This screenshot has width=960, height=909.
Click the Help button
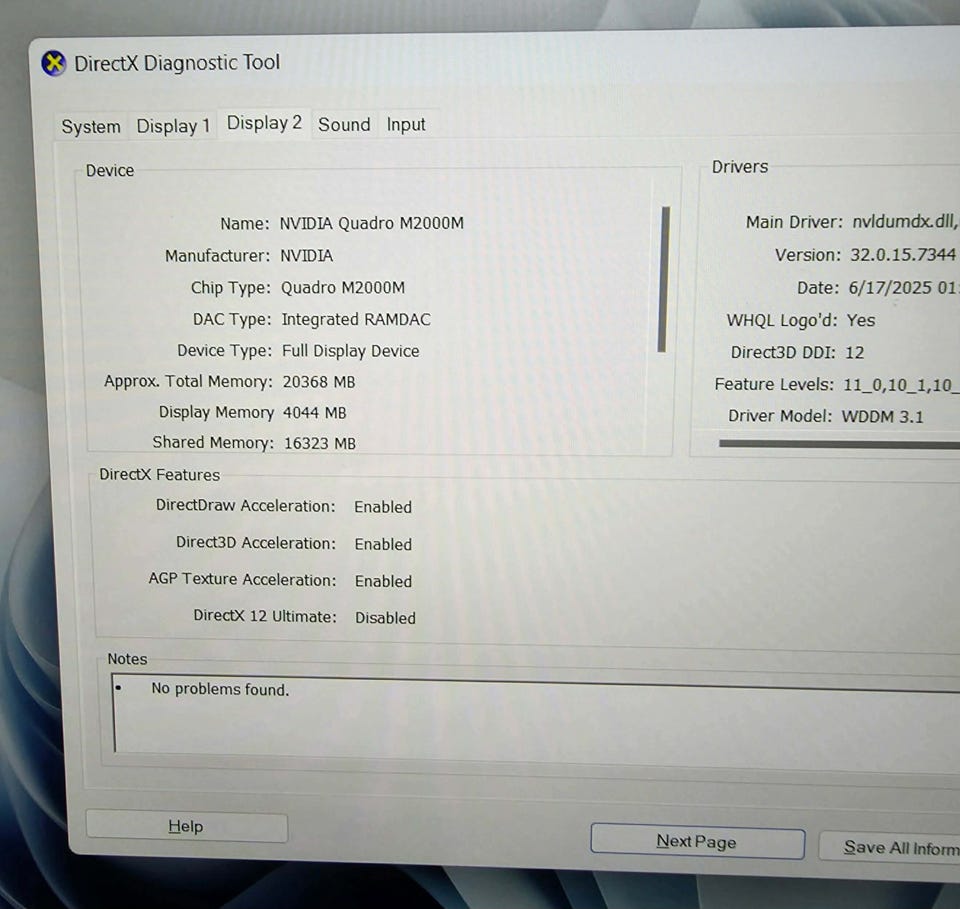click(x=186, y=826)
